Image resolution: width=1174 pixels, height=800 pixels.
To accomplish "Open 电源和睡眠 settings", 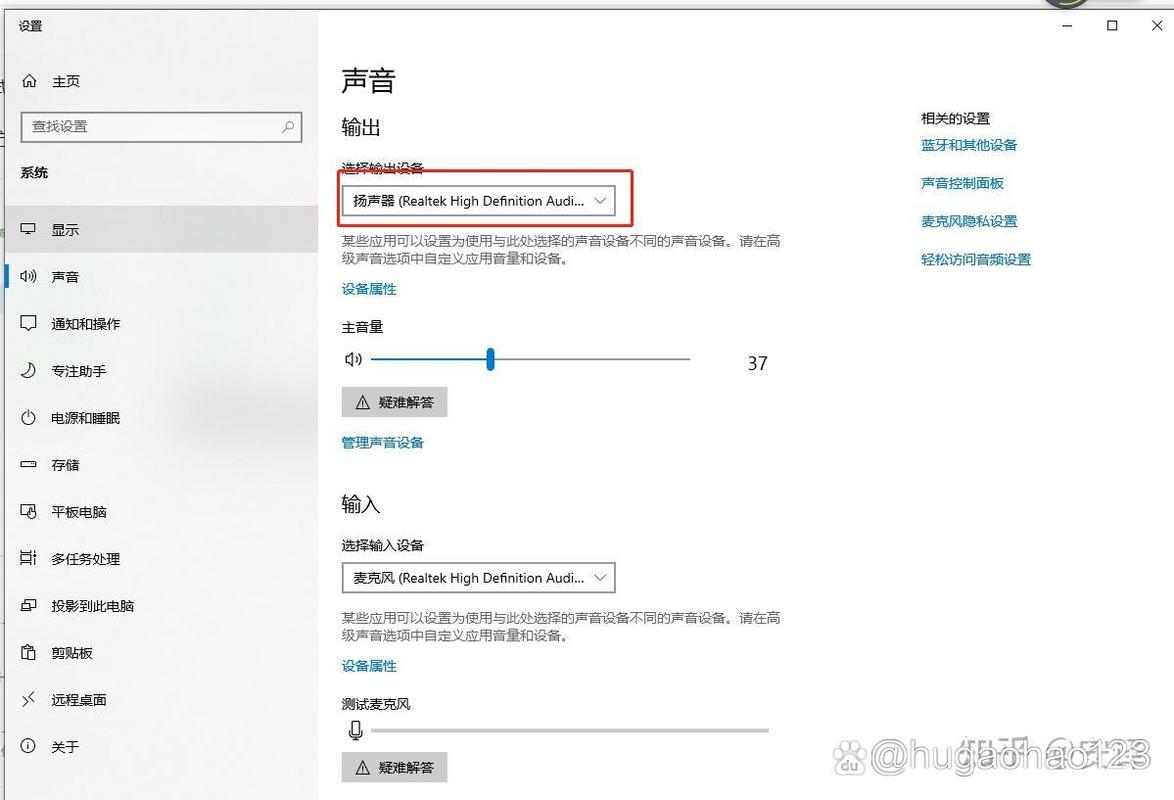I will tap(162, 417).
